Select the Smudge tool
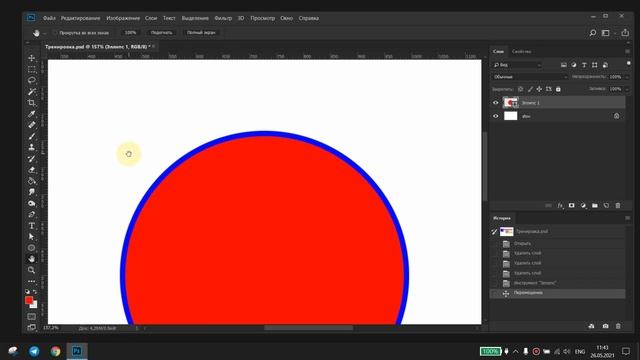The height and width of the screenshot is (360, 640). pos(31,192)
